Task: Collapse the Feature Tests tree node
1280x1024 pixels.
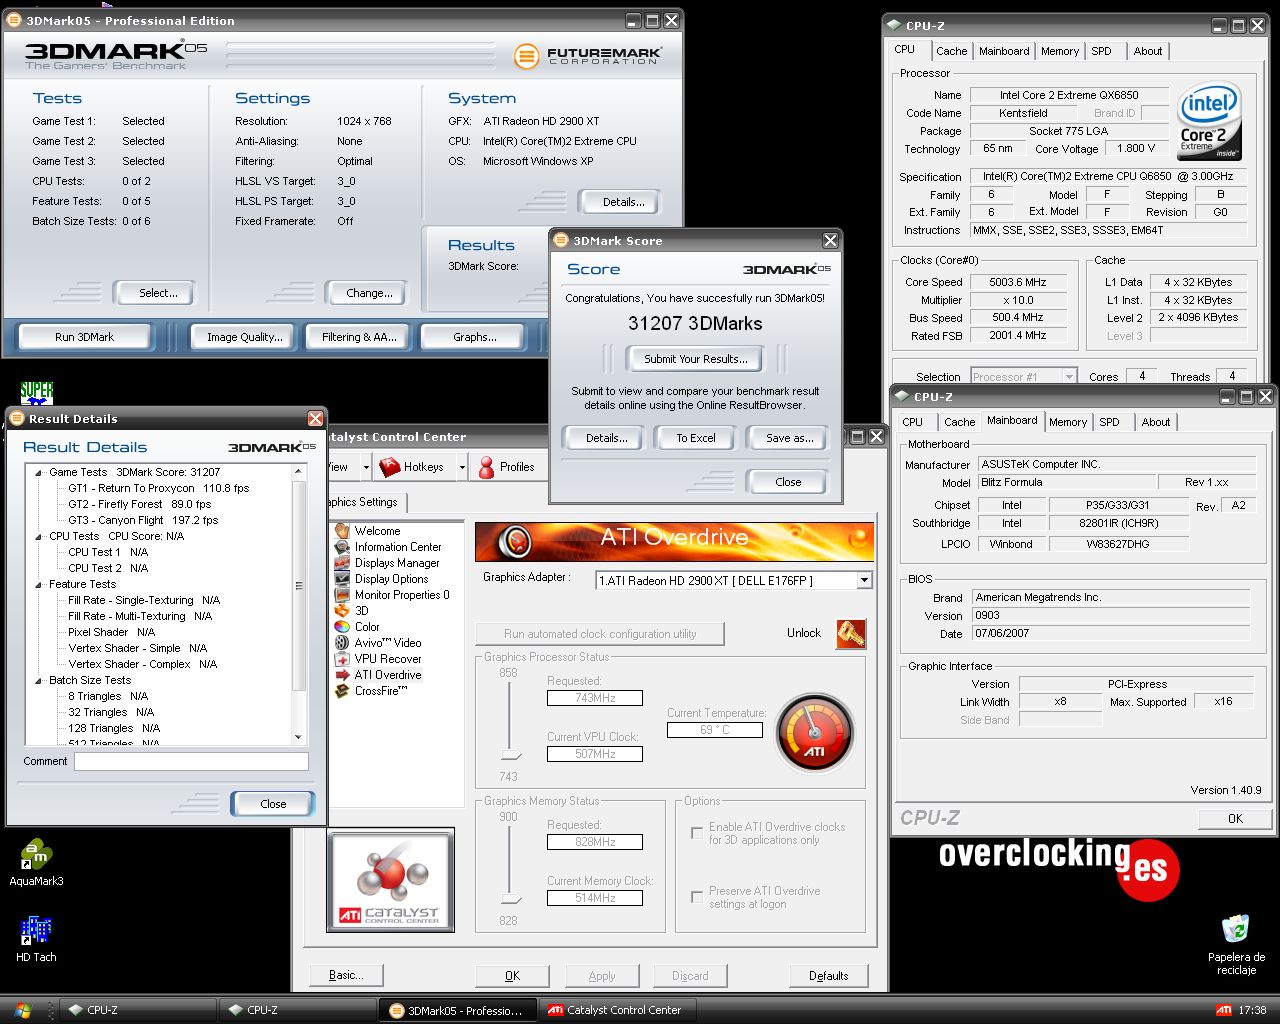Action: click(38, 584)
